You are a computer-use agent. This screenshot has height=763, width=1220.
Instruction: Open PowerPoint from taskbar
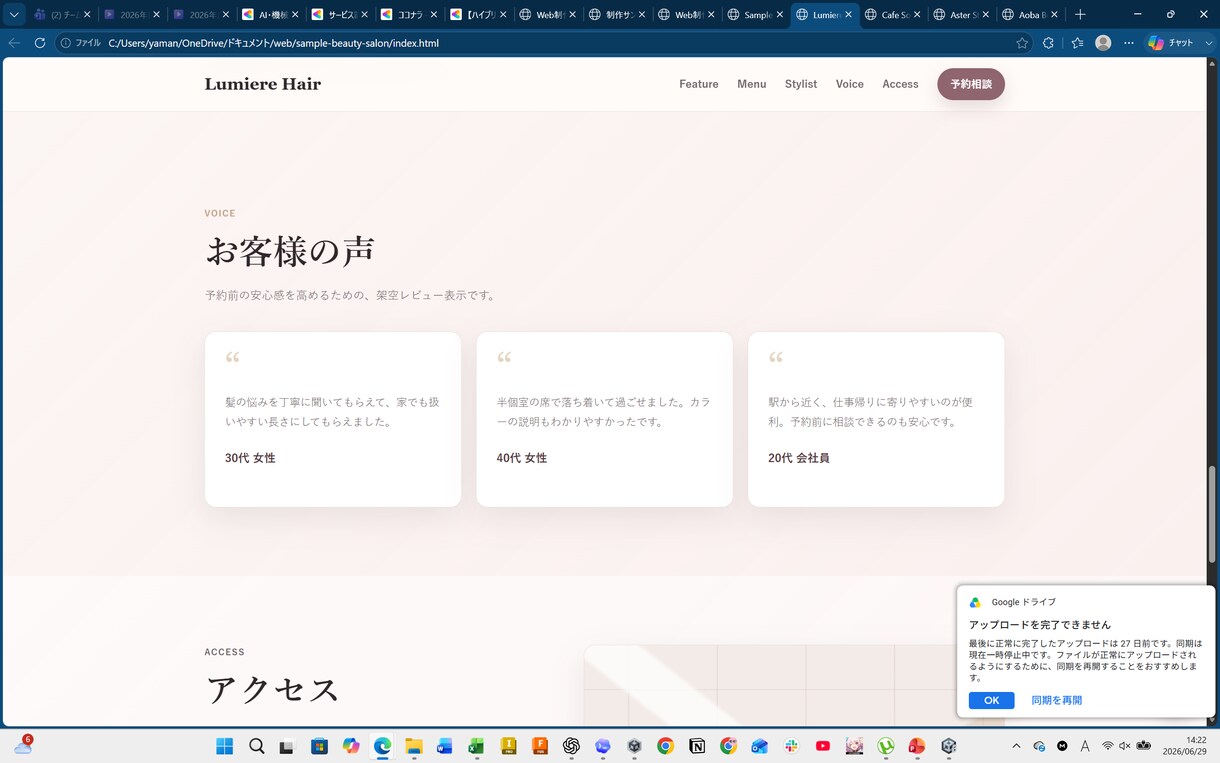pos(917,746)
